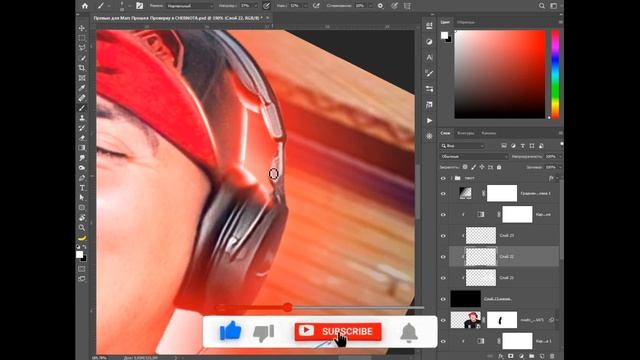Click the vertical hue slider strip

(555, 74)
